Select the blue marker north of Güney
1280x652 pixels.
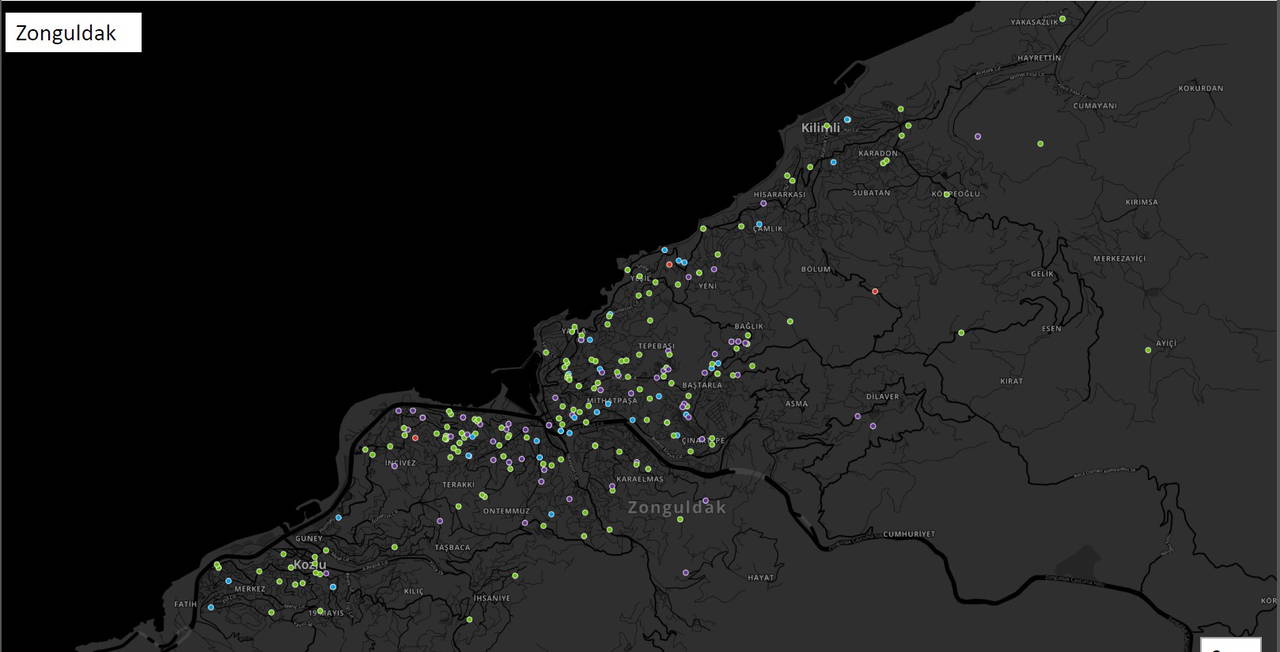[338, 517]
